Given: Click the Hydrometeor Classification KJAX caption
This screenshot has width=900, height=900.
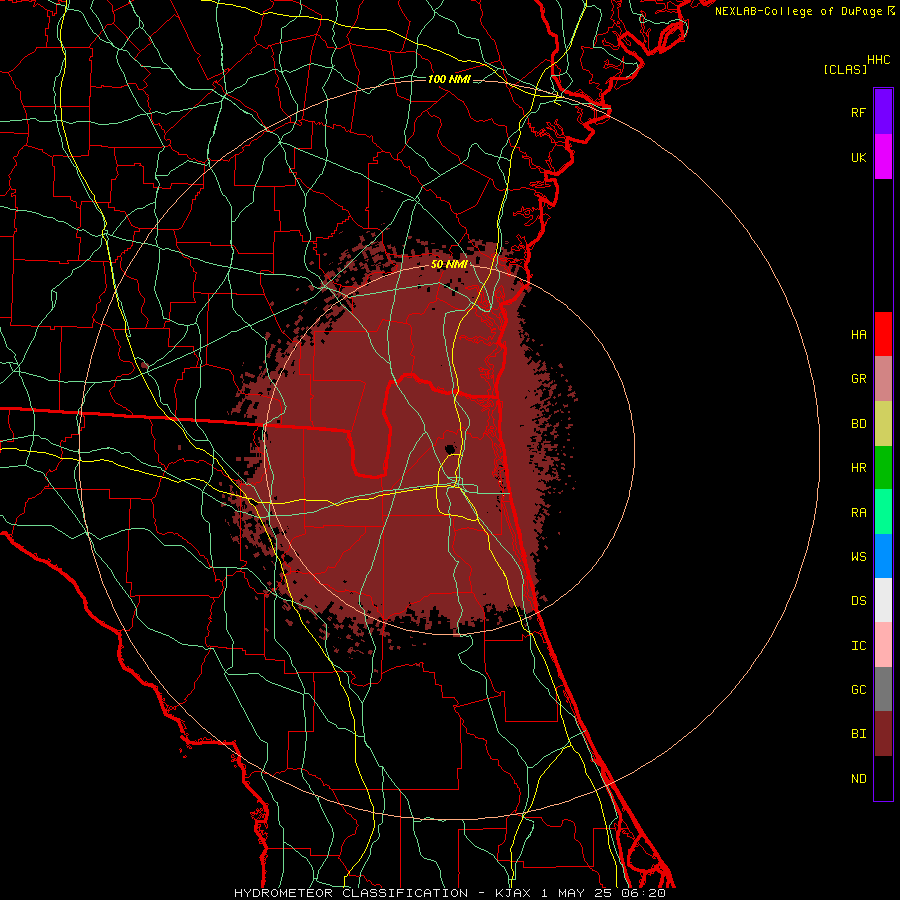Looking at the screenshot, I should 449,893.
